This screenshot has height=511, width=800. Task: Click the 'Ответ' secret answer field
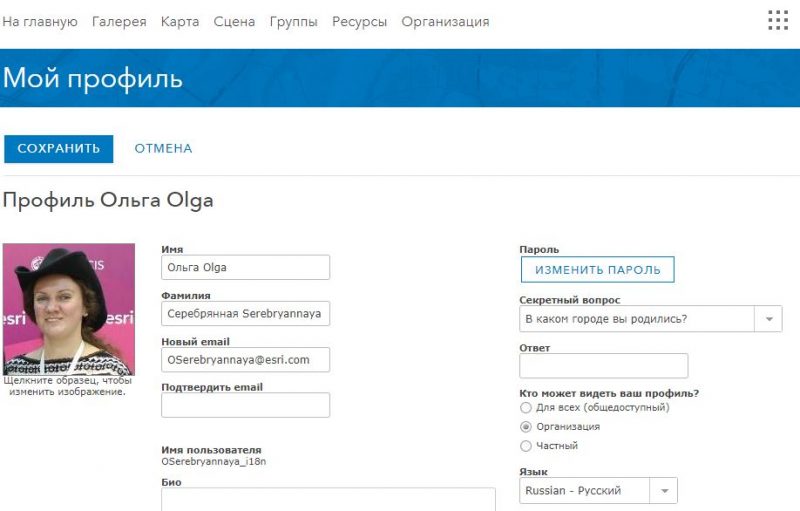click(x=604, y=366)
